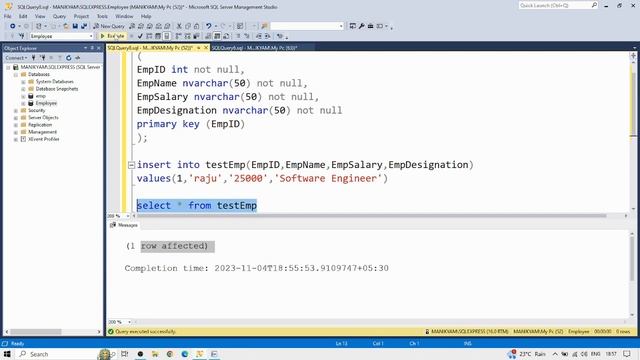The width and height of the screenshot is (640, 360).
Task: Click the Object Explorer activity monitor icon
Action: pos(78,58)
